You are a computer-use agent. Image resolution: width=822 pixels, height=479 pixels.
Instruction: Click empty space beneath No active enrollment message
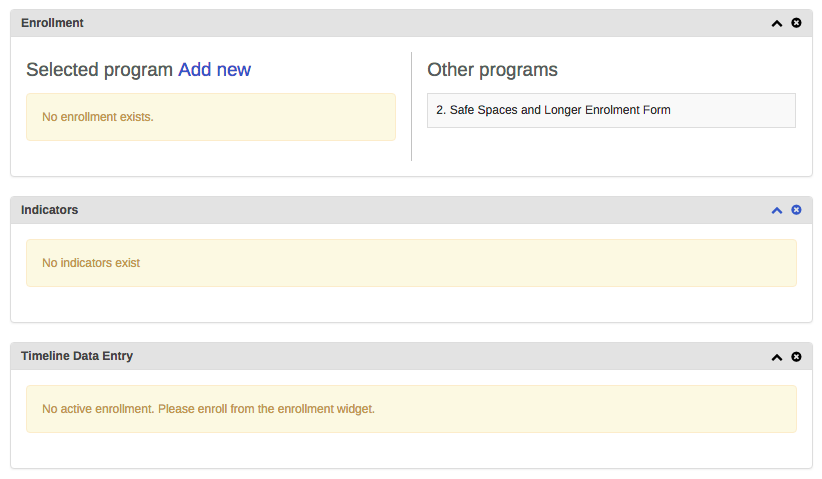click(x=411, y=450)
